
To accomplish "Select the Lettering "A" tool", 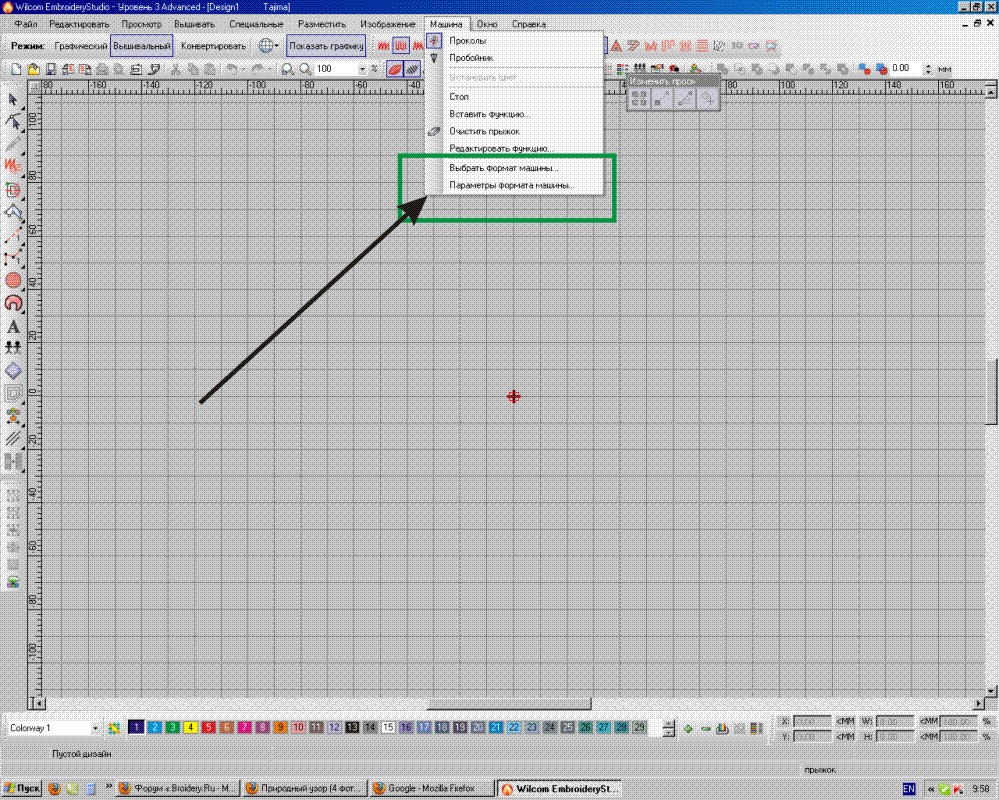I will click(x=14, y=326).
